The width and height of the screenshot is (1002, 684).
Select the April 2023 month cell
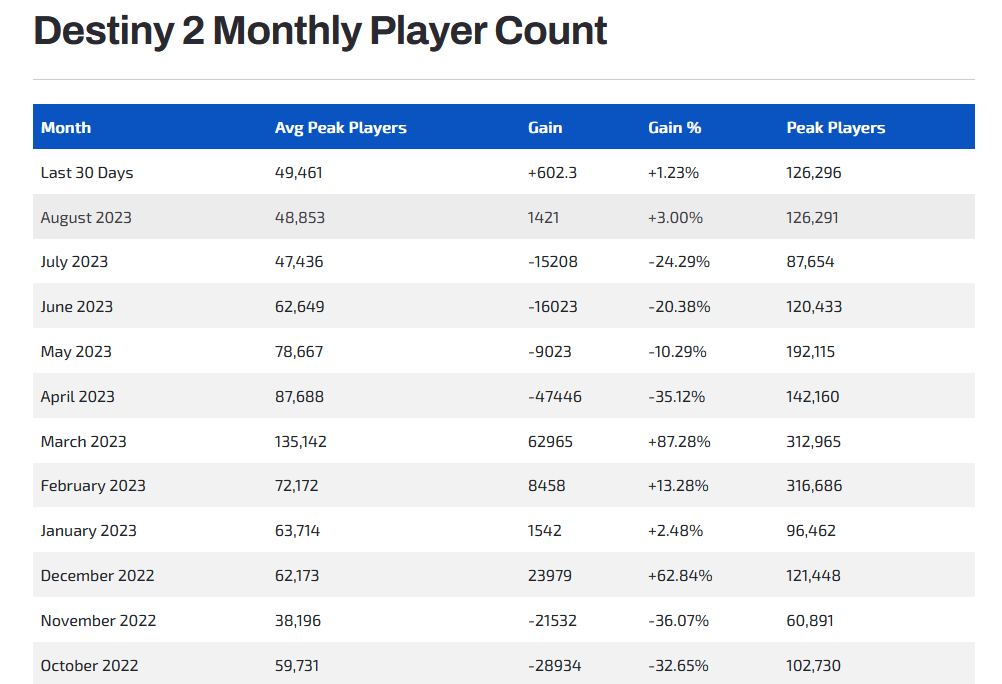(77, 396)
